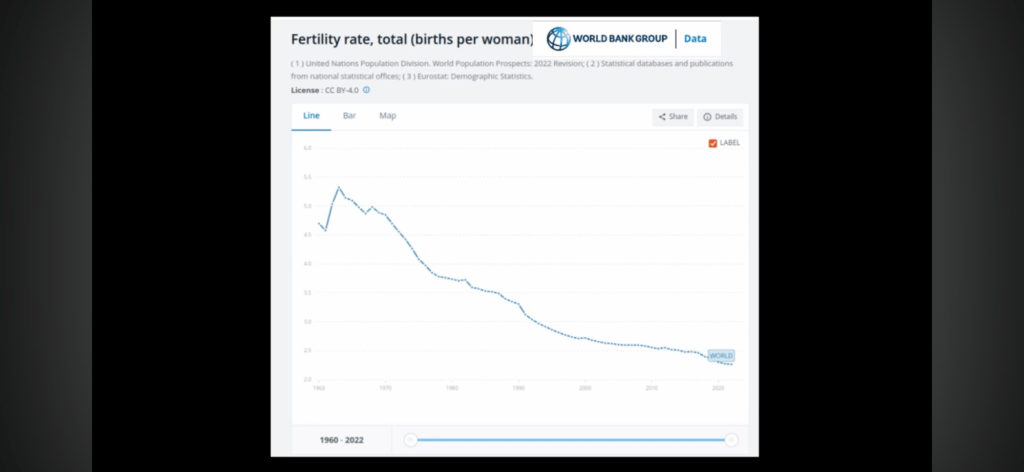Switch to the Bar chart tab
This screenshot has height=472, width=1024.
(x=349, y=116)
